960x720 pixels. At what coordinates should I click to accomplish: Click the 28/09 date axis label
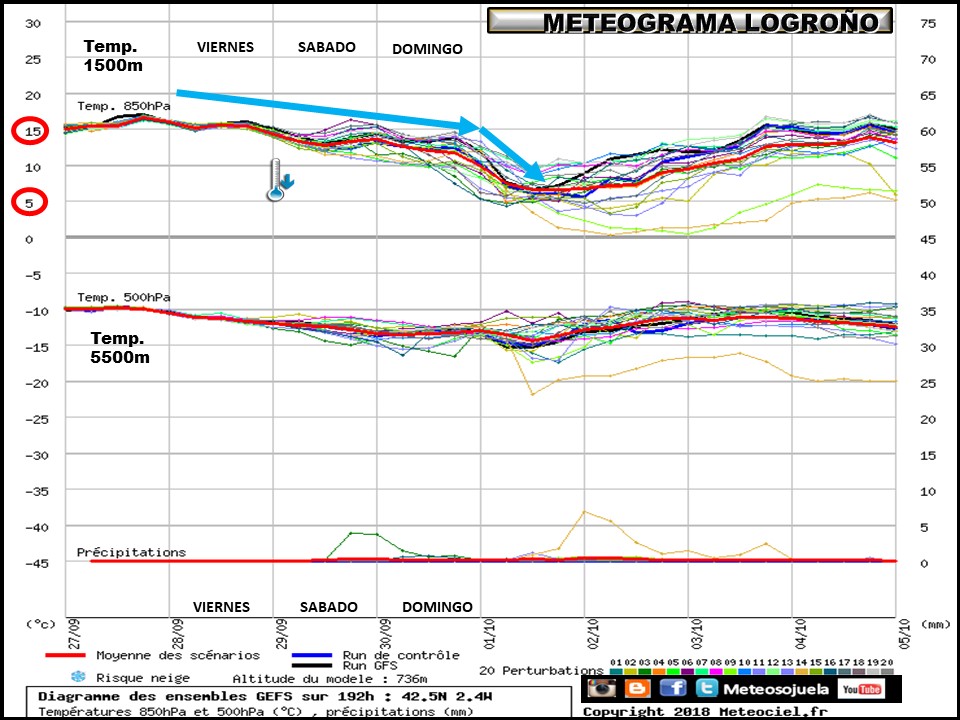[178, 634]
